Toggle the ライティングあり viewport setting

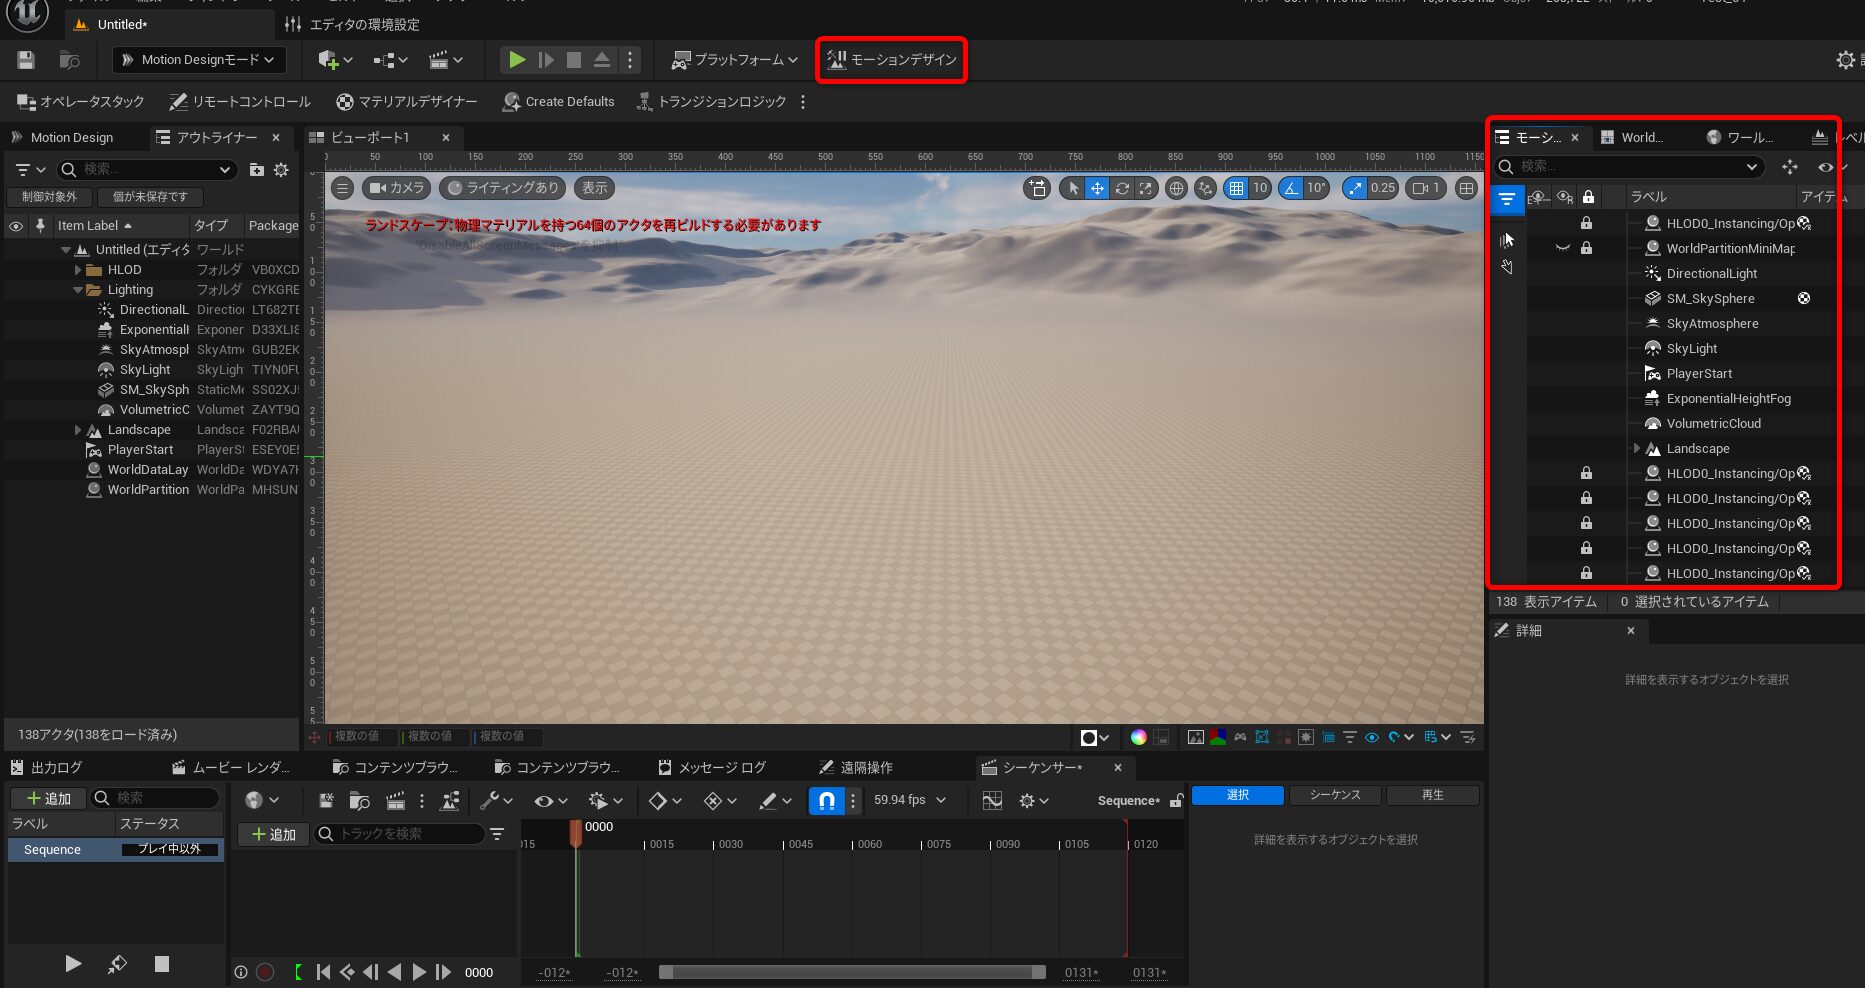point(502,188)
